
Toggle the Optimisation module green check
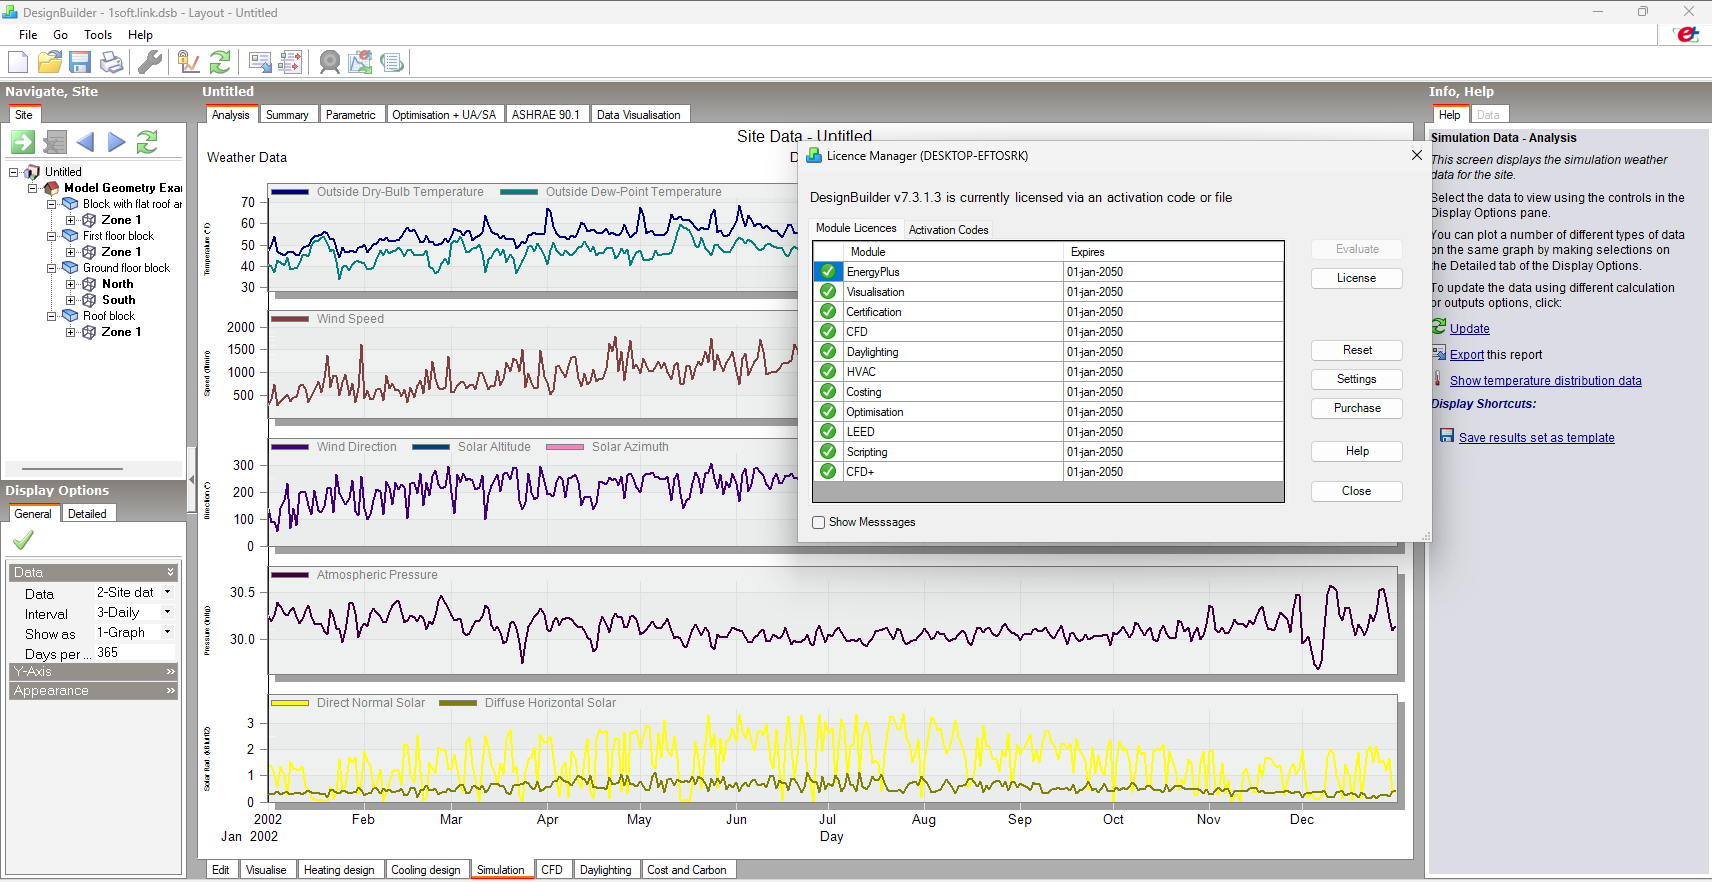coord(828,411)
